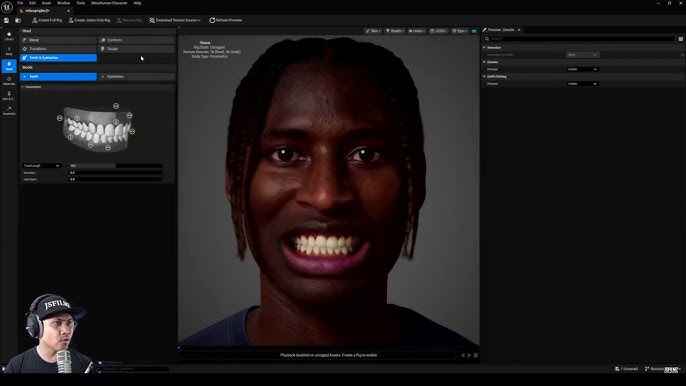Open the Library sidebar section
This screenshot has height=386, width=686.
click(9, 36)
